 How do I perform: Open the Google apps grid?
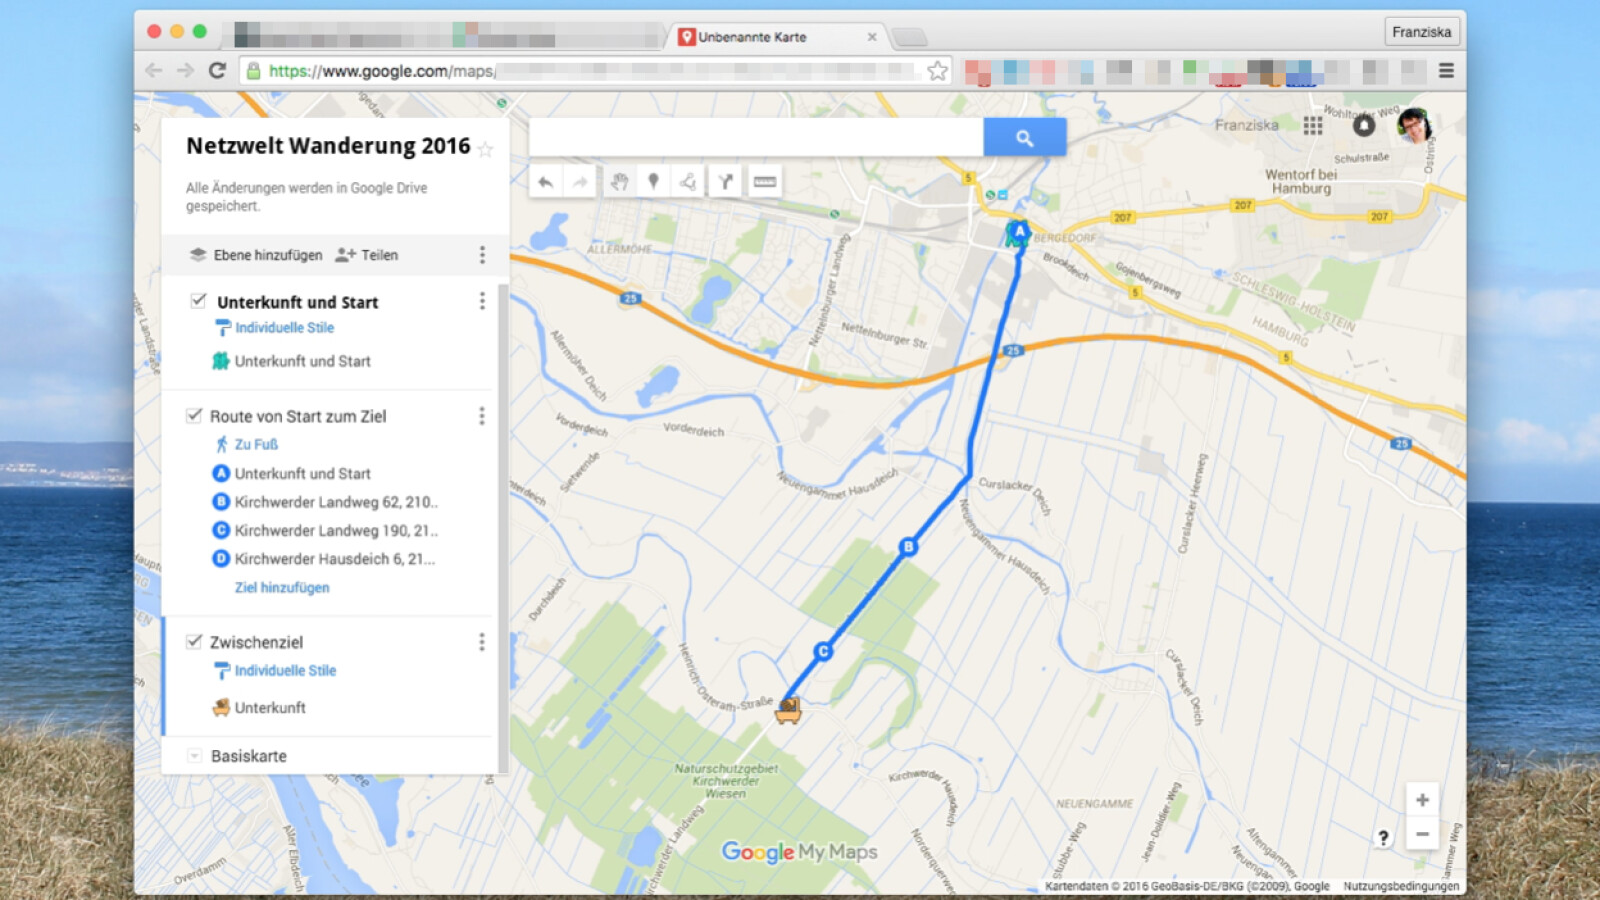click(x=1313, y=125)
